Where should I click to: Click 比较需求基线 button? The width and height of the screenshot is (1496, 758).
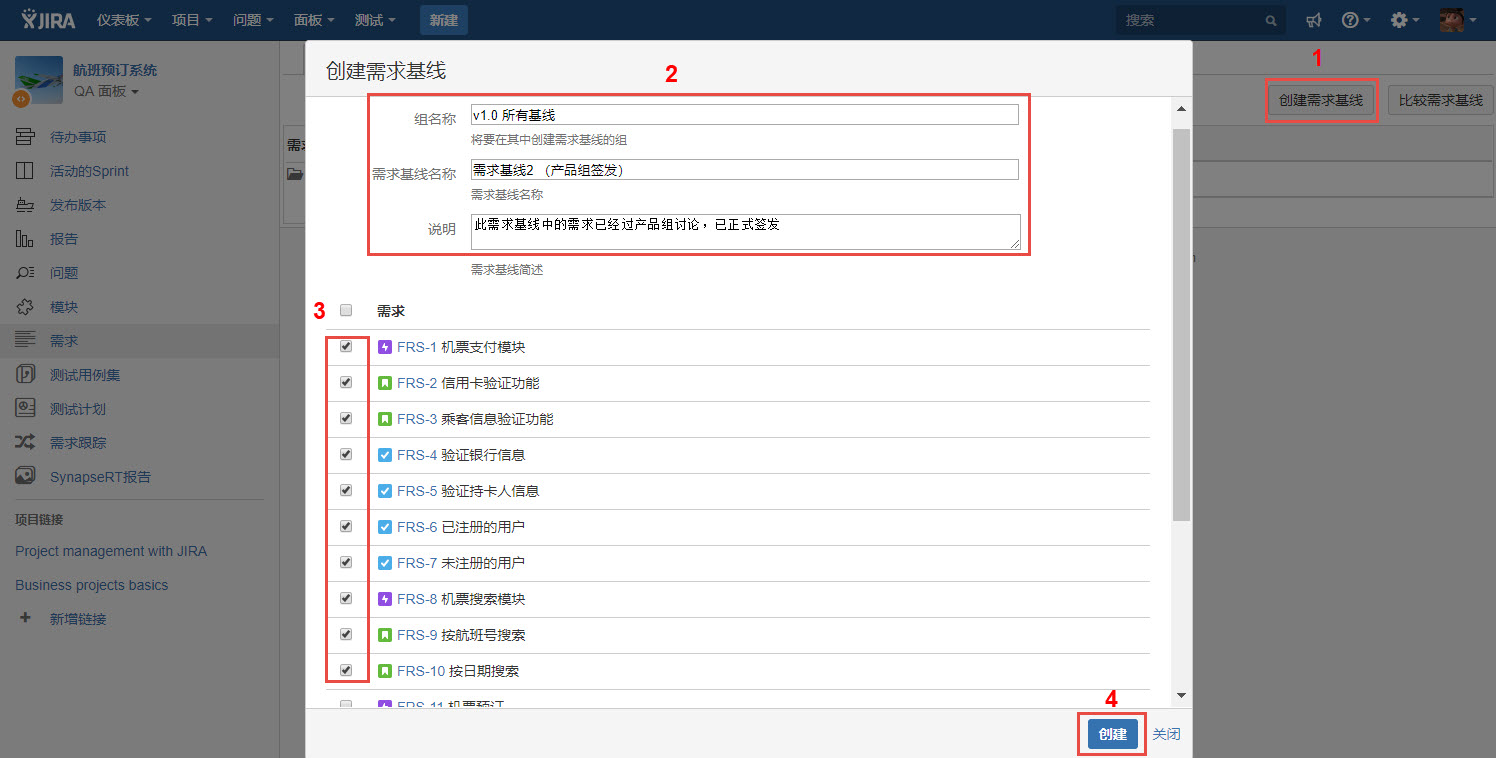point(1441,100)
